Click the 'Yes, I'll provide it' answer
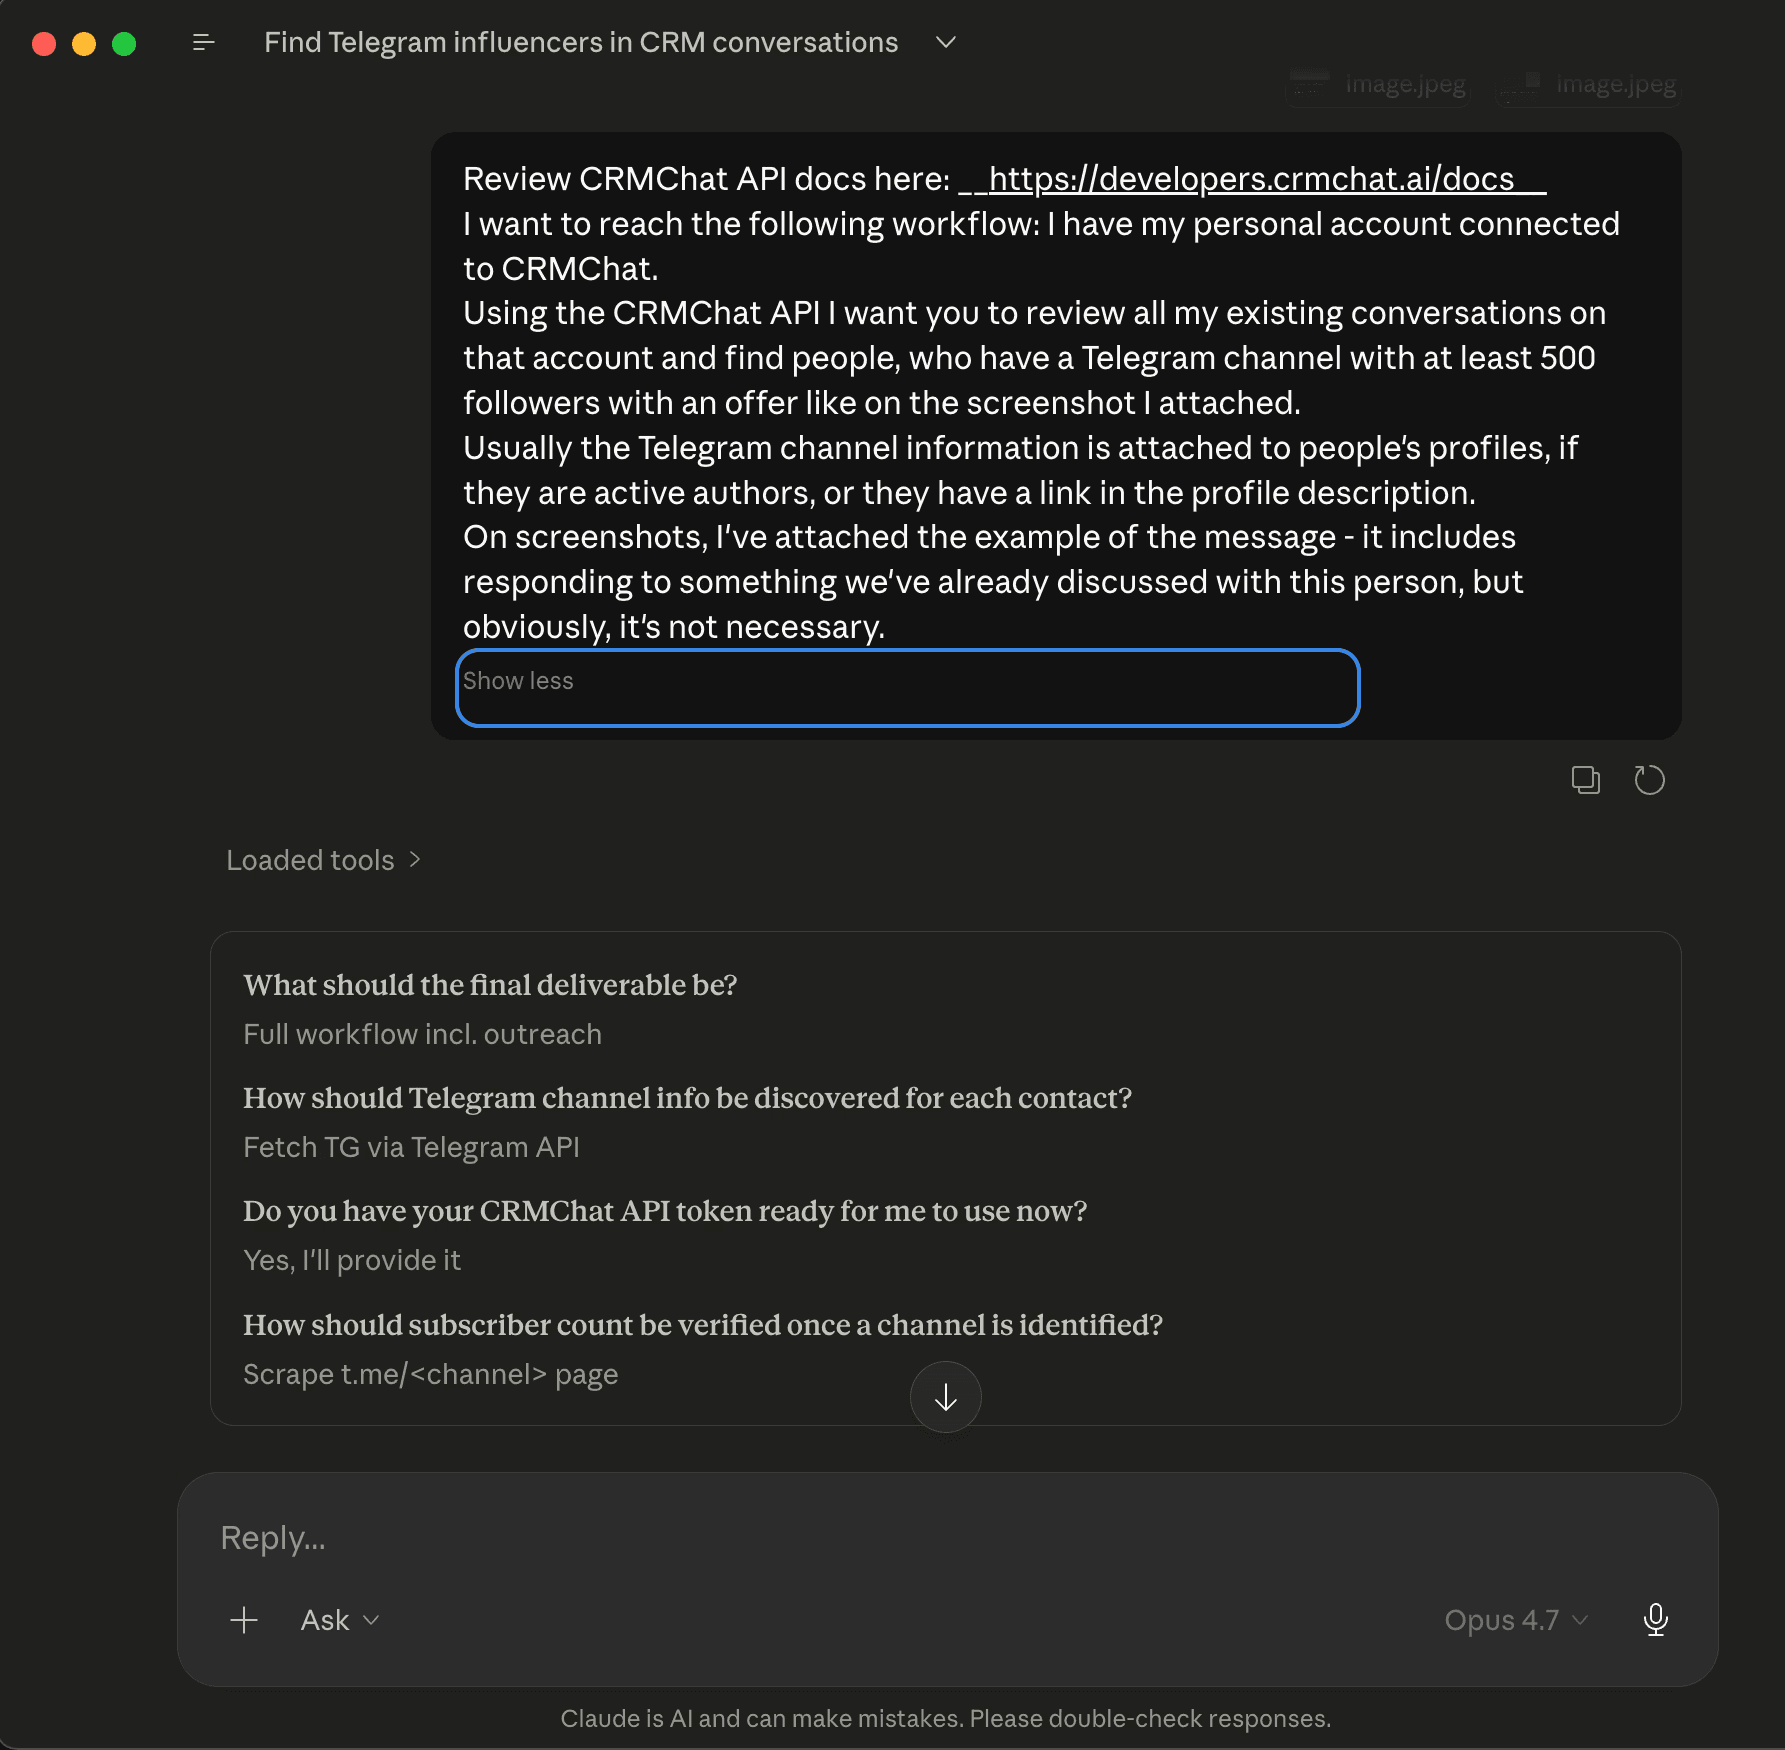The image size is (1785, 1750). pos(352,1260)
